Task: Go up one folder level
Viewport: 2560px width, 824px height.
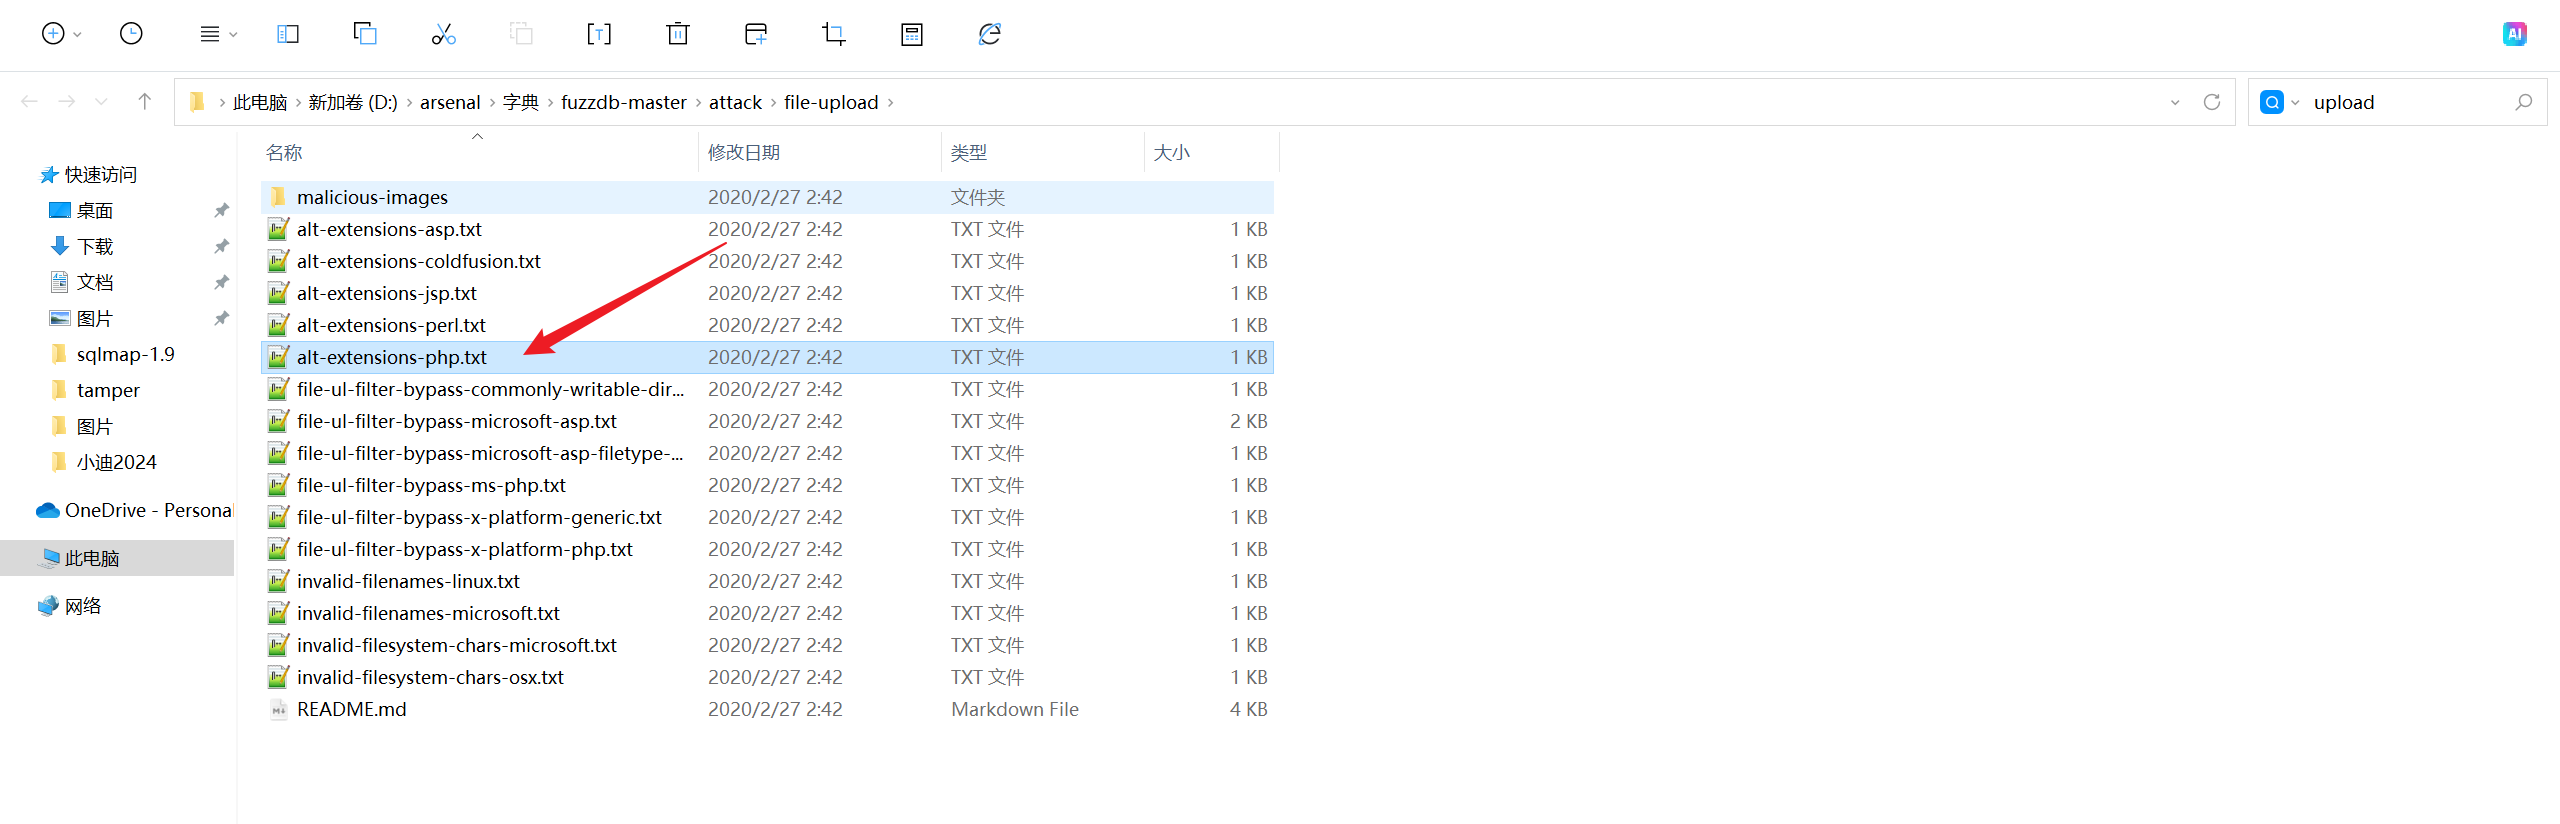Action: coord(145,101)
